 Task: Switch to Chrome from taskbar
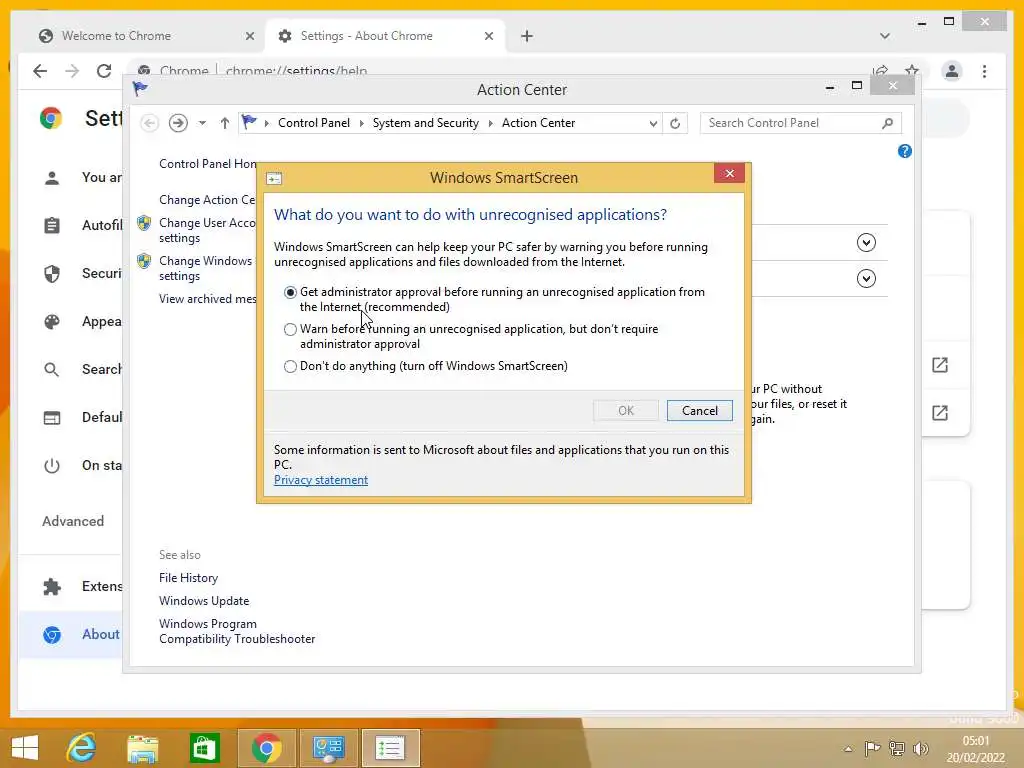(x=266, y=748)
